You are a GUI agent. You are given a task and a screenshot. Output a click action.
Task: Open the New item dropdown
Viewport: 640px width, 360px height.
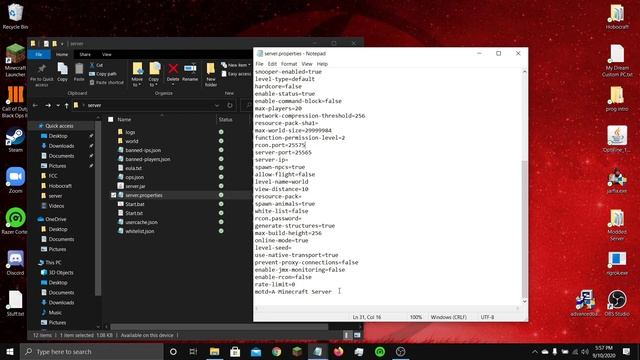point(236,65)
